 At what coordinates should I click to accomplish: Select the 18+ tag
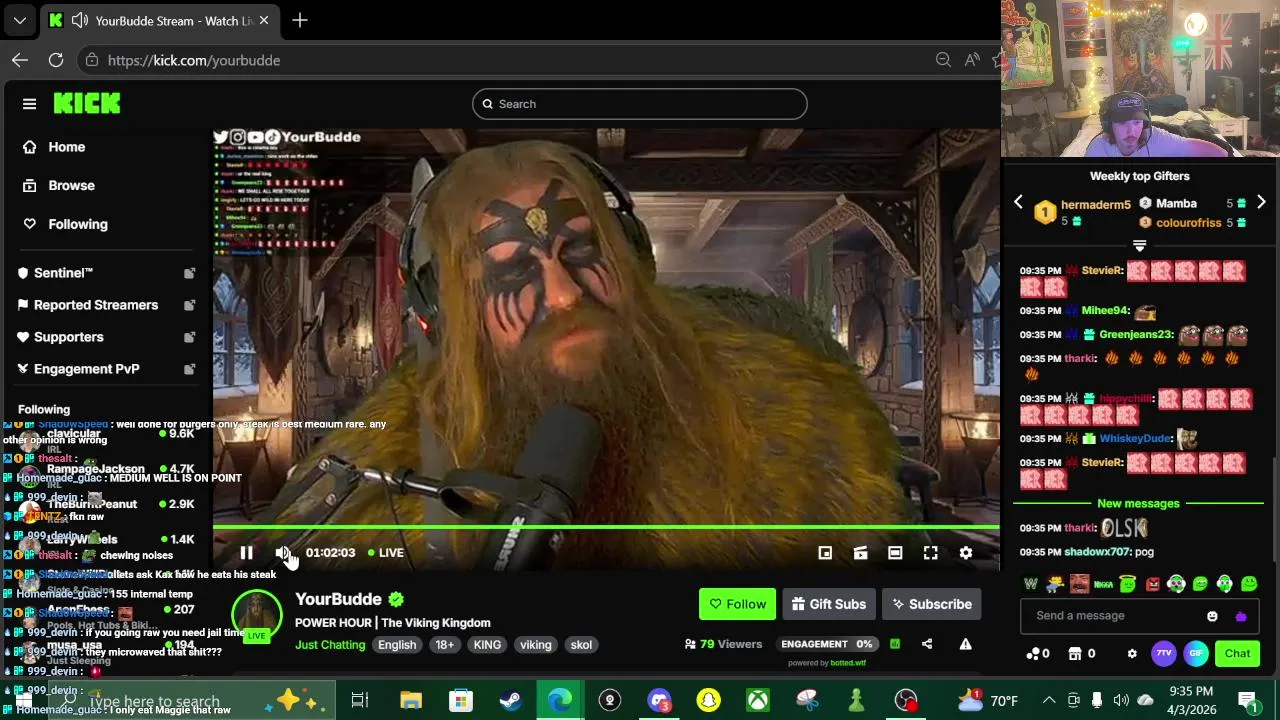click(x=444, y=645)
